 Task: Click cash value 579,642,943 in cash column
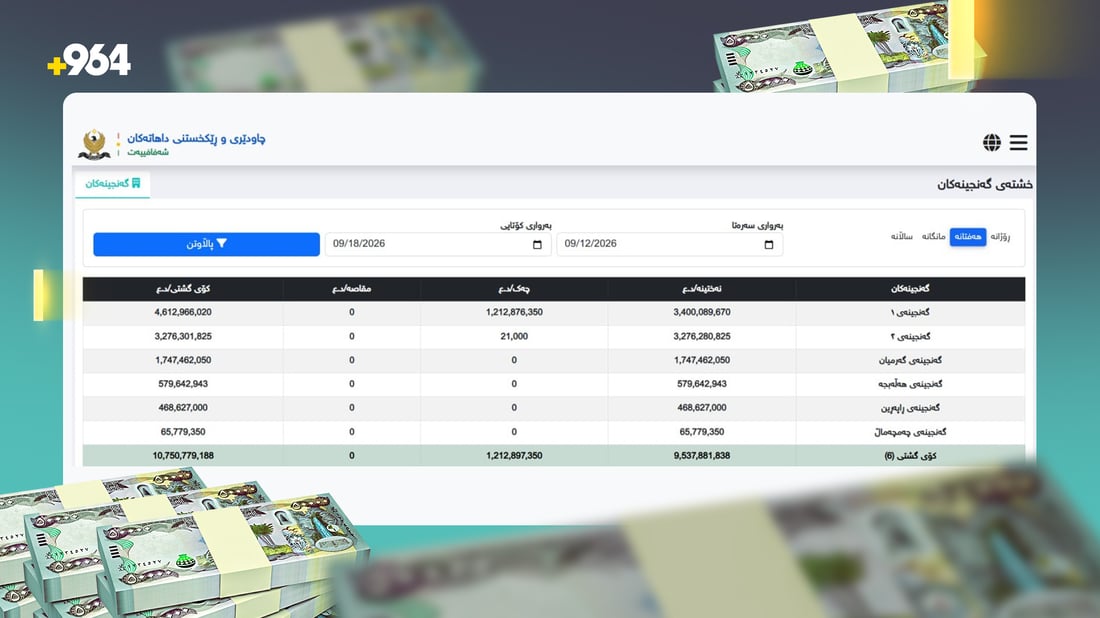point(702,384)
